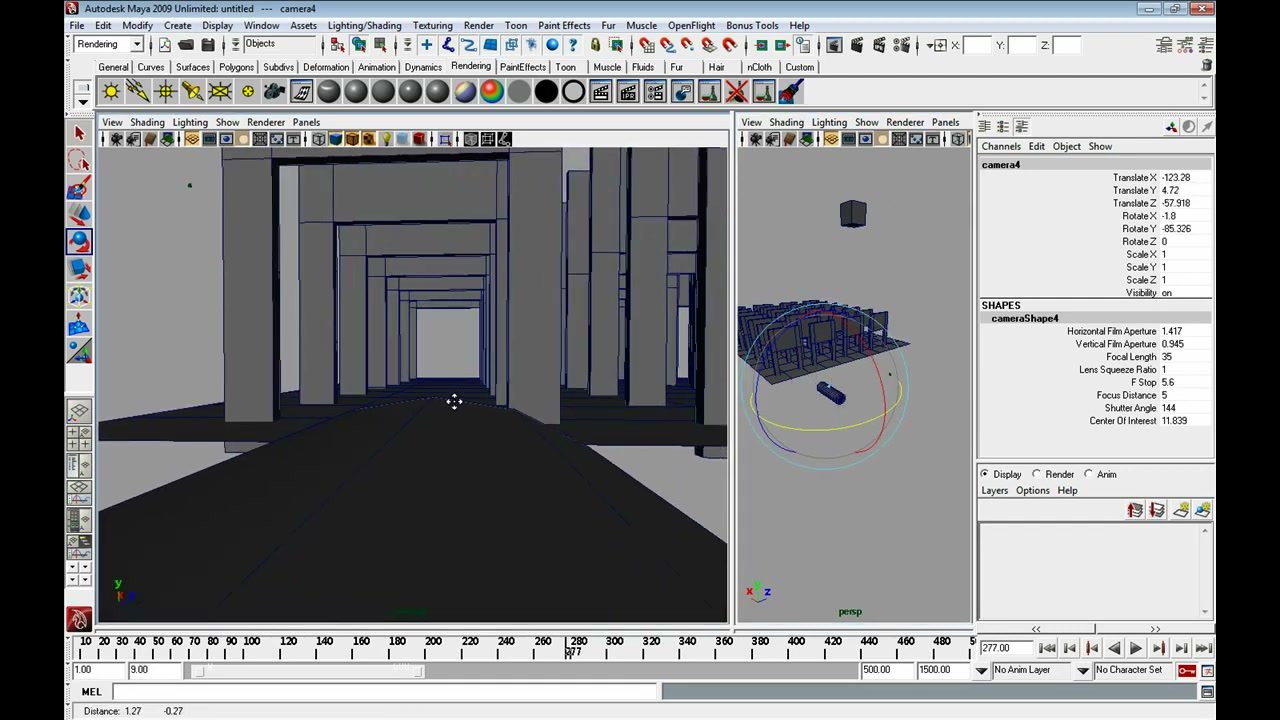The image size is (1280, 720).
Task: Create camera from Rendering shelf
Action: click(x=274, y=92)
